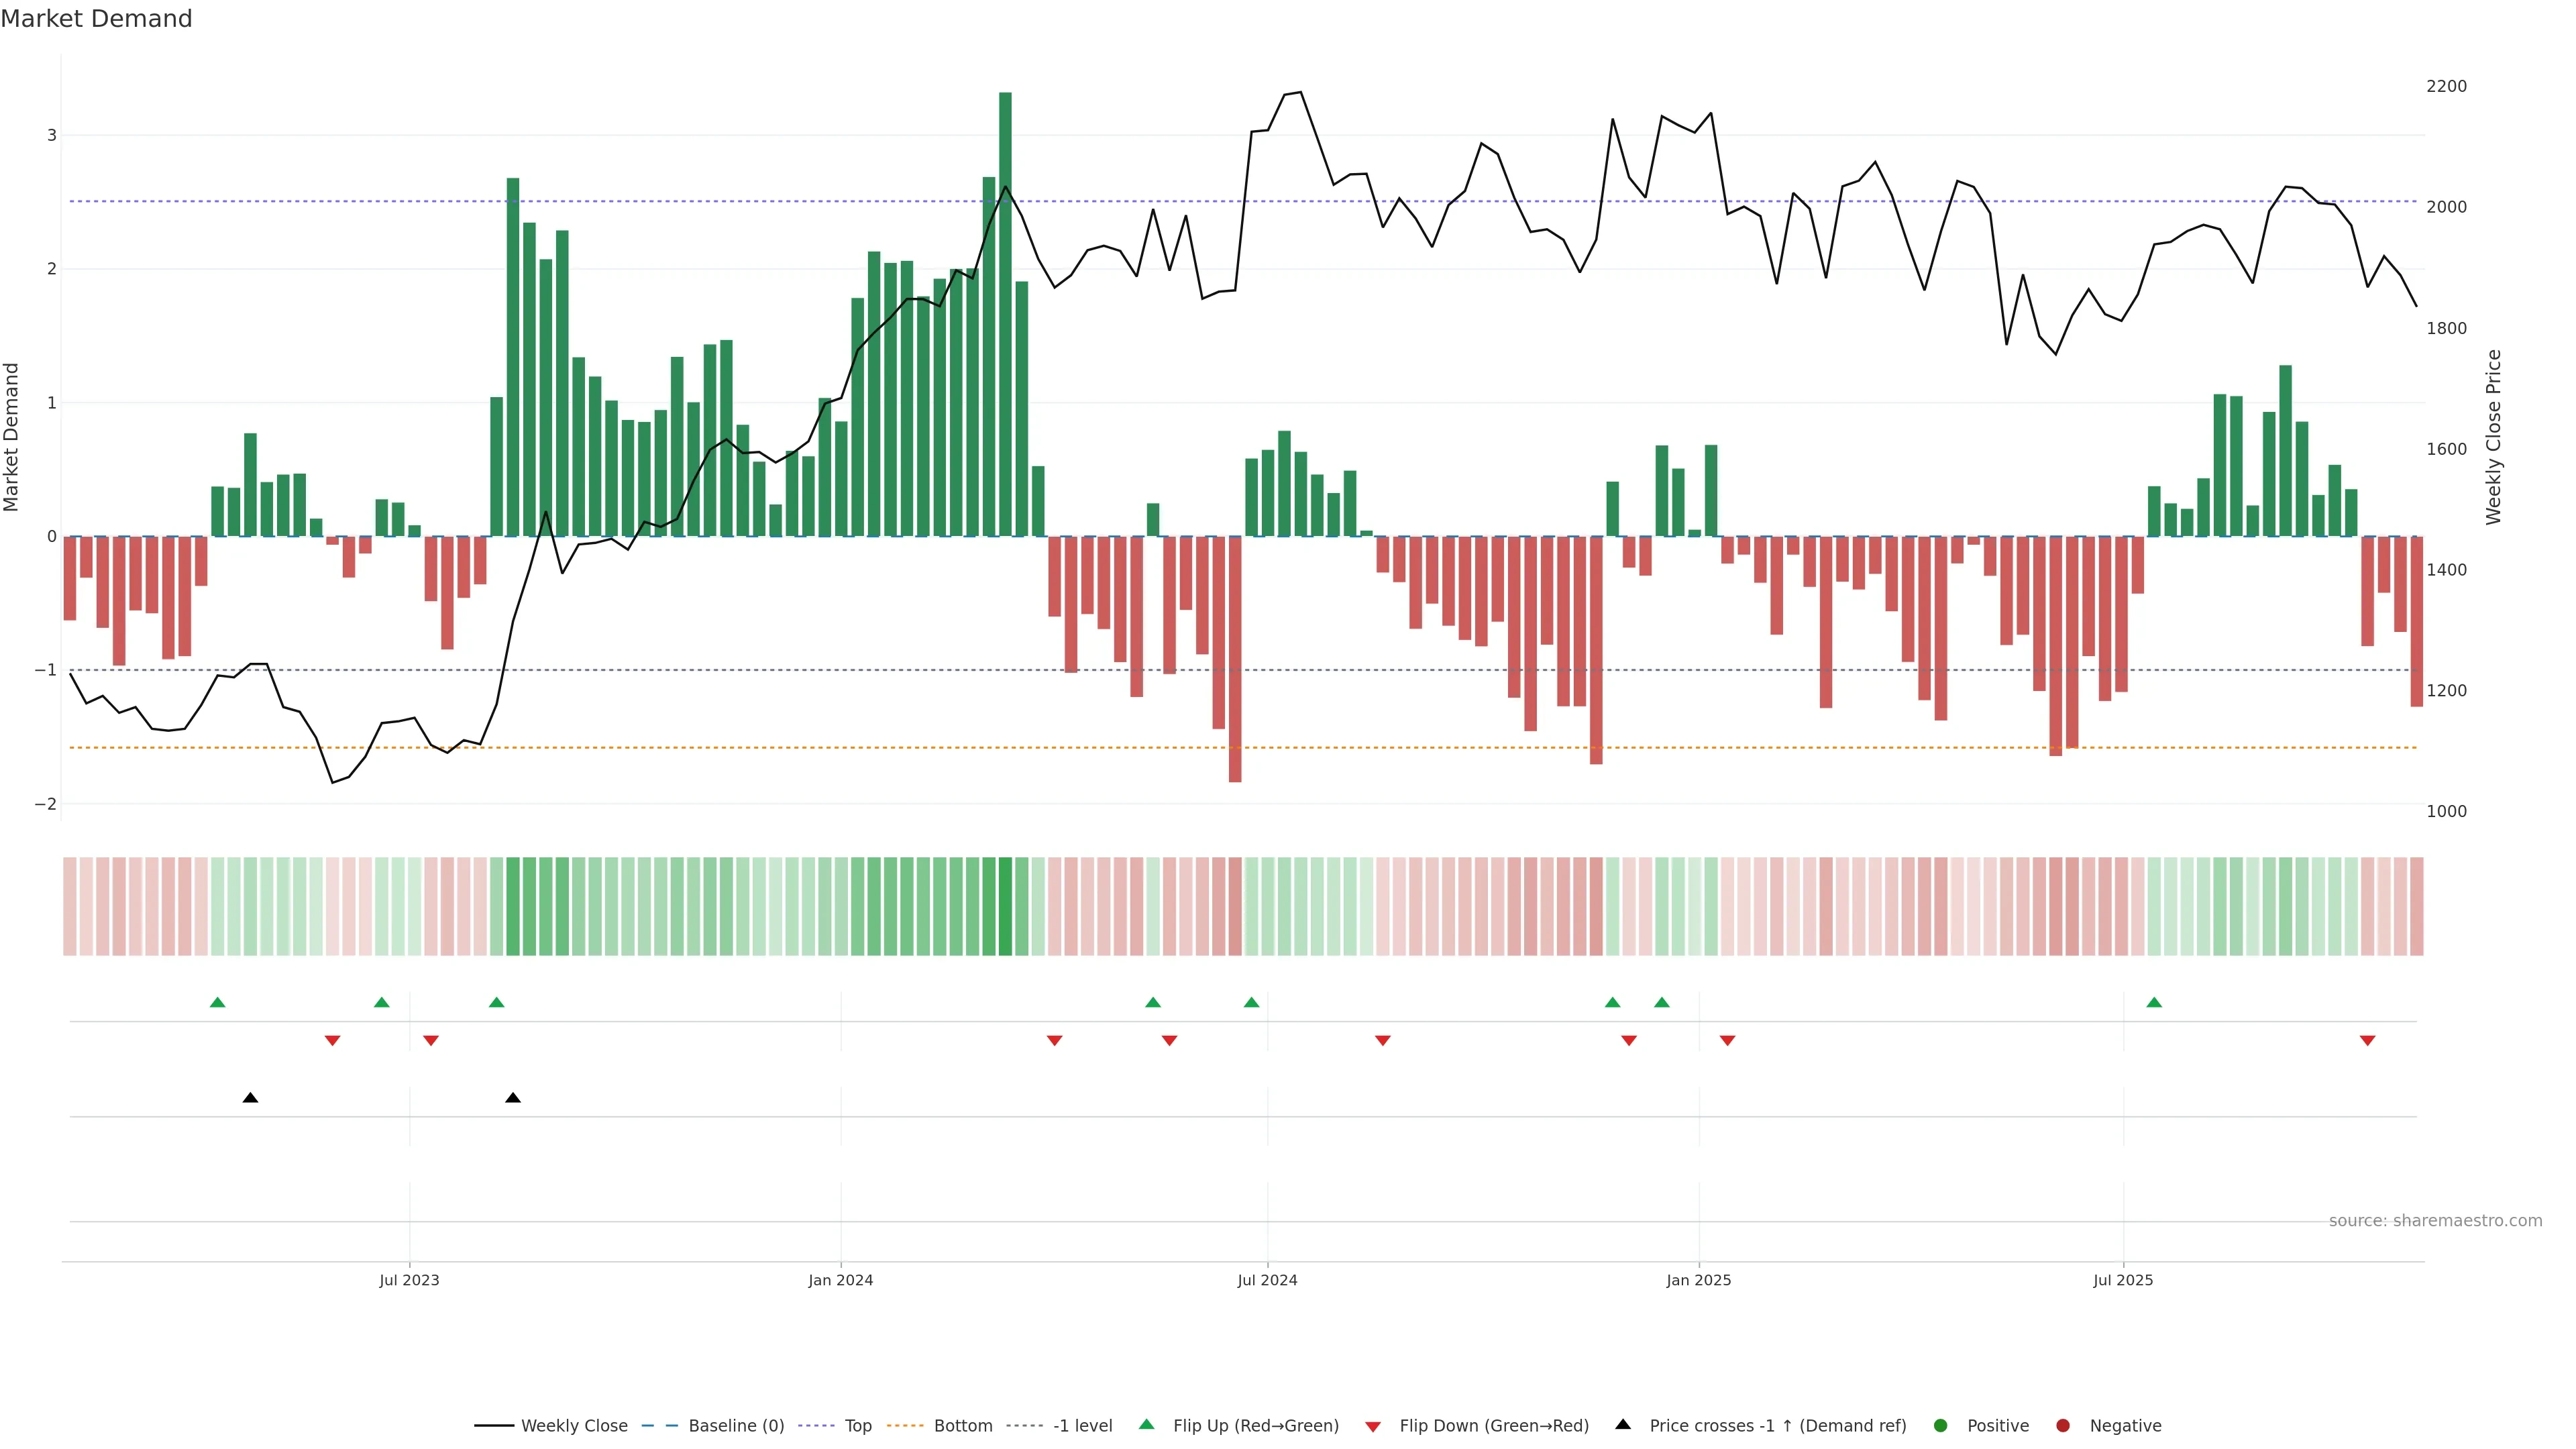Toggle the Top dotted line legend
Screen dimensions: 2576x1449
pyautogui.click(x=857, y=1425)
